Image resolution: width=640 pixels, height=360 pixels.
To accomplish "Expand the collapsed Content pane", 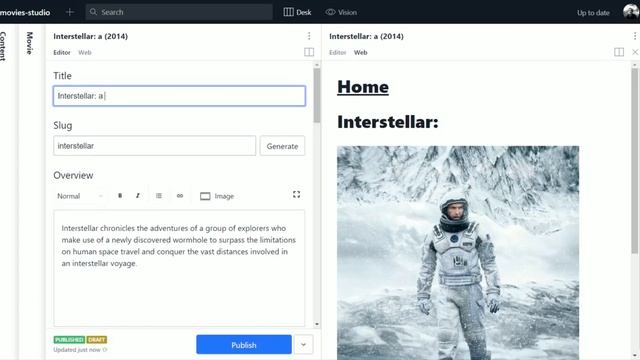I will (4, 46).
